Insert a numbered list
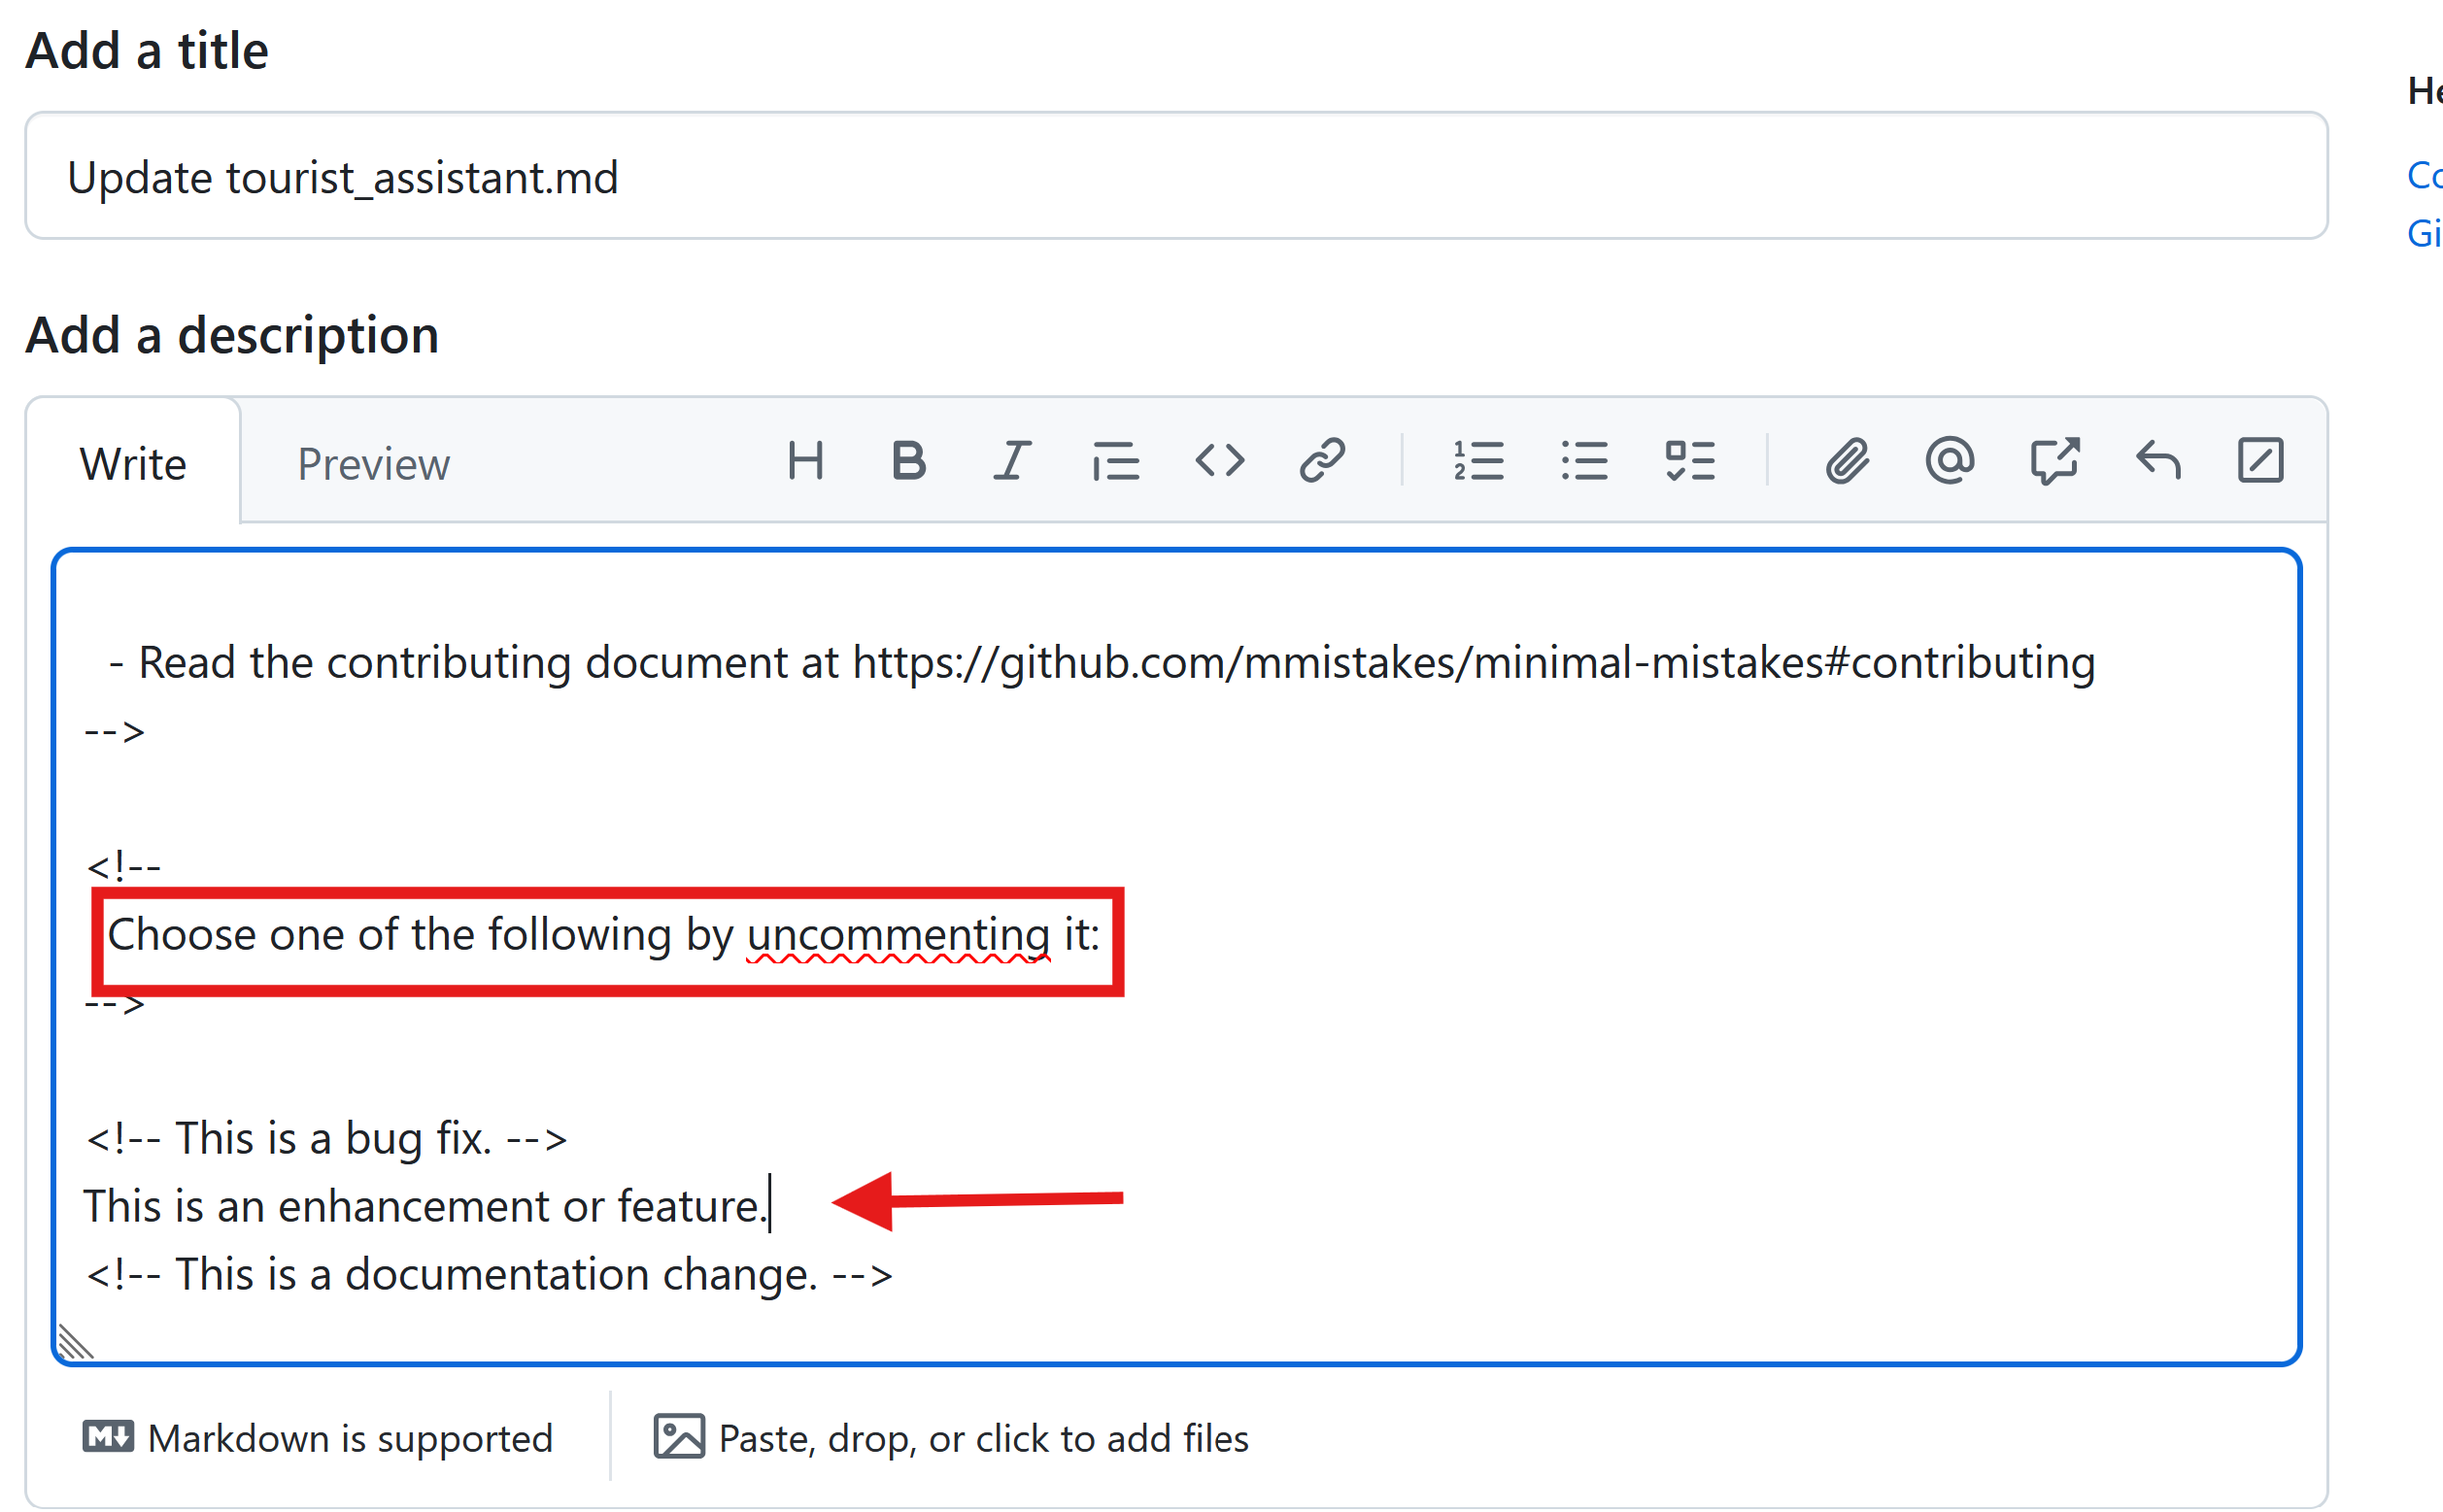This screenshot has width=2443, height=1512. [x=1478, y=462]
